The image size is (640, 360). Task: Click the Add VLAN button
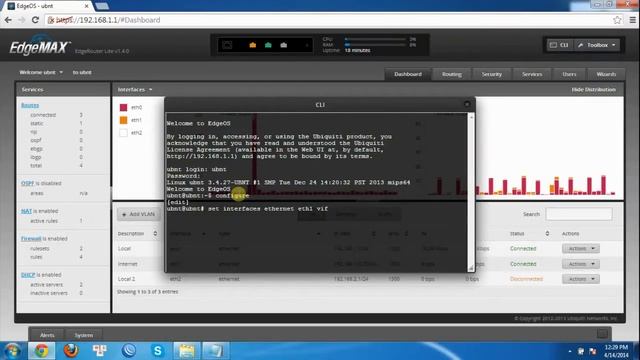pyautogui.click(x=138, y=214)
